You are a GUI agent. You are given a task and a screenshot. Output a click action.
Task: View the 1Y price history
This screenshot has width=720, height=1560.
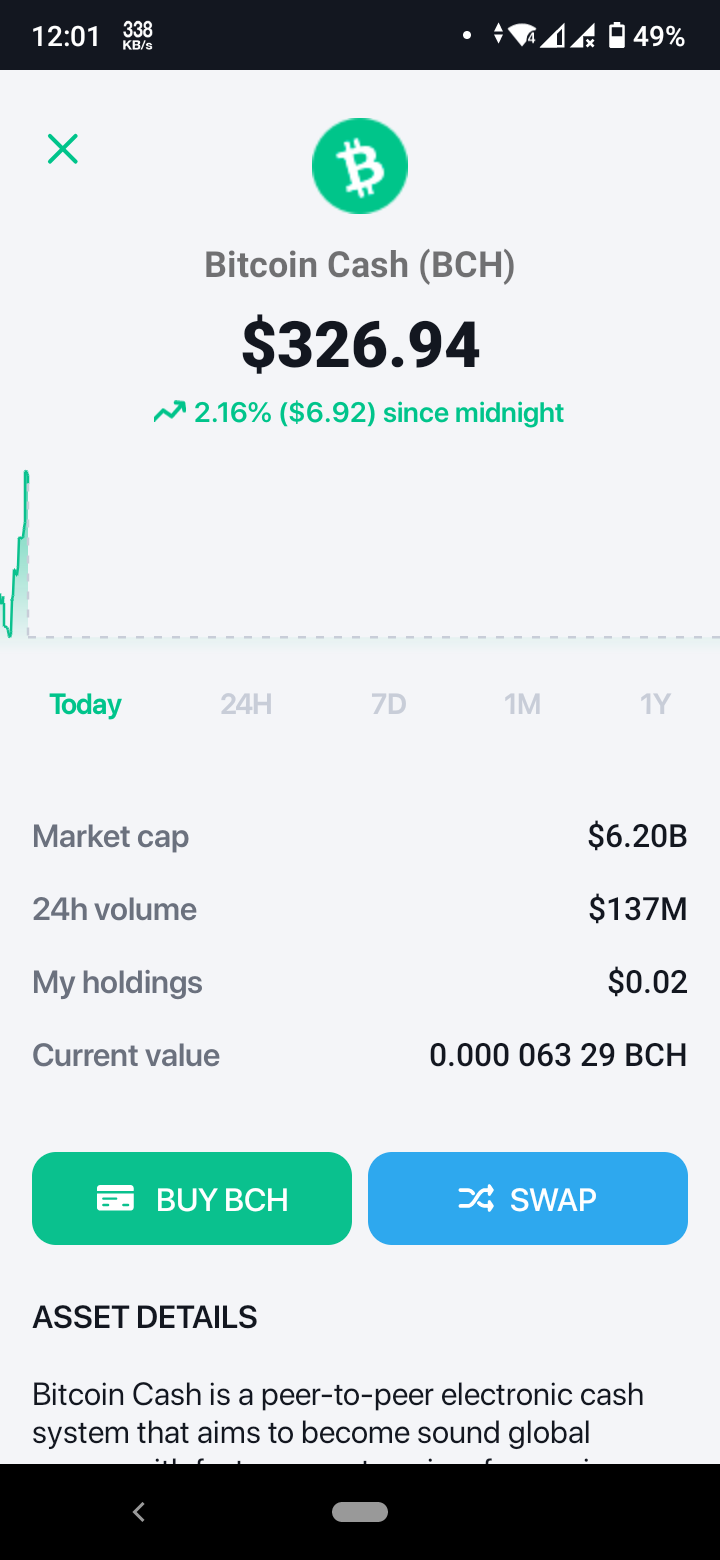click(655, 704)
